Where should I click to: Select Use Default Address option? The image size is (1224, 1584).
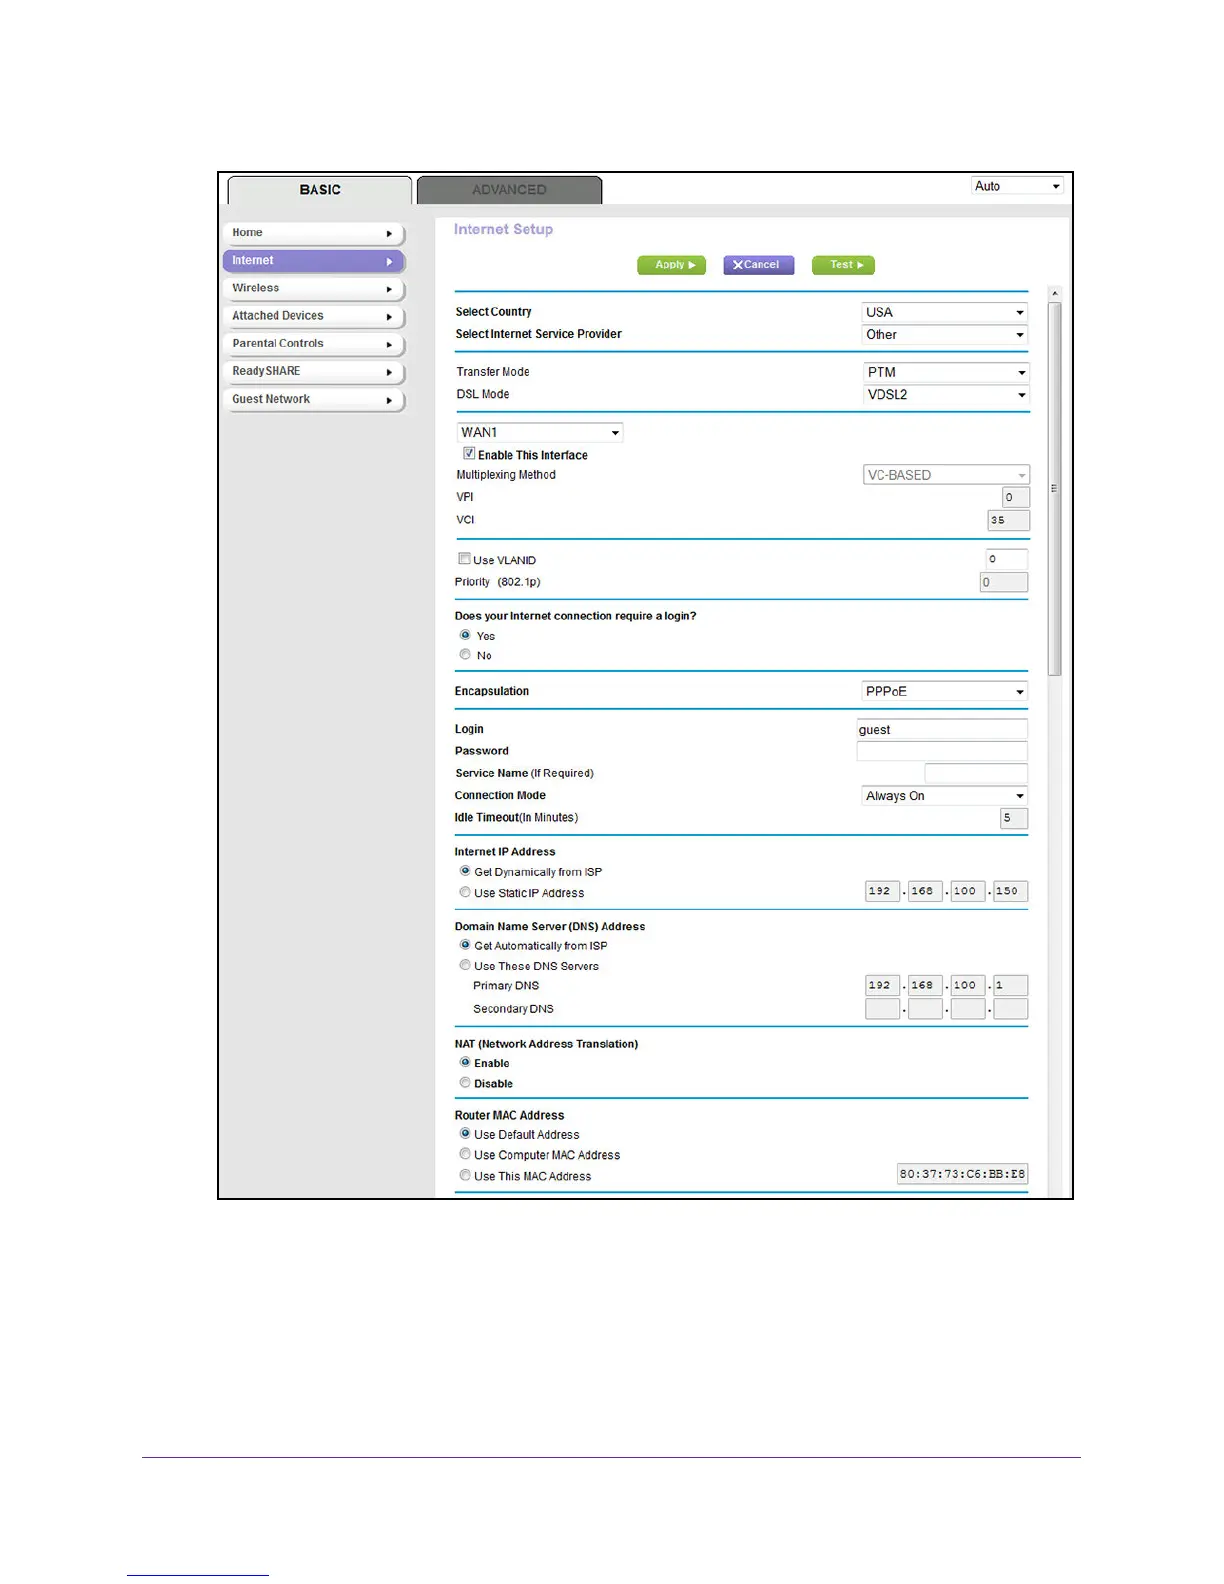465,1134
